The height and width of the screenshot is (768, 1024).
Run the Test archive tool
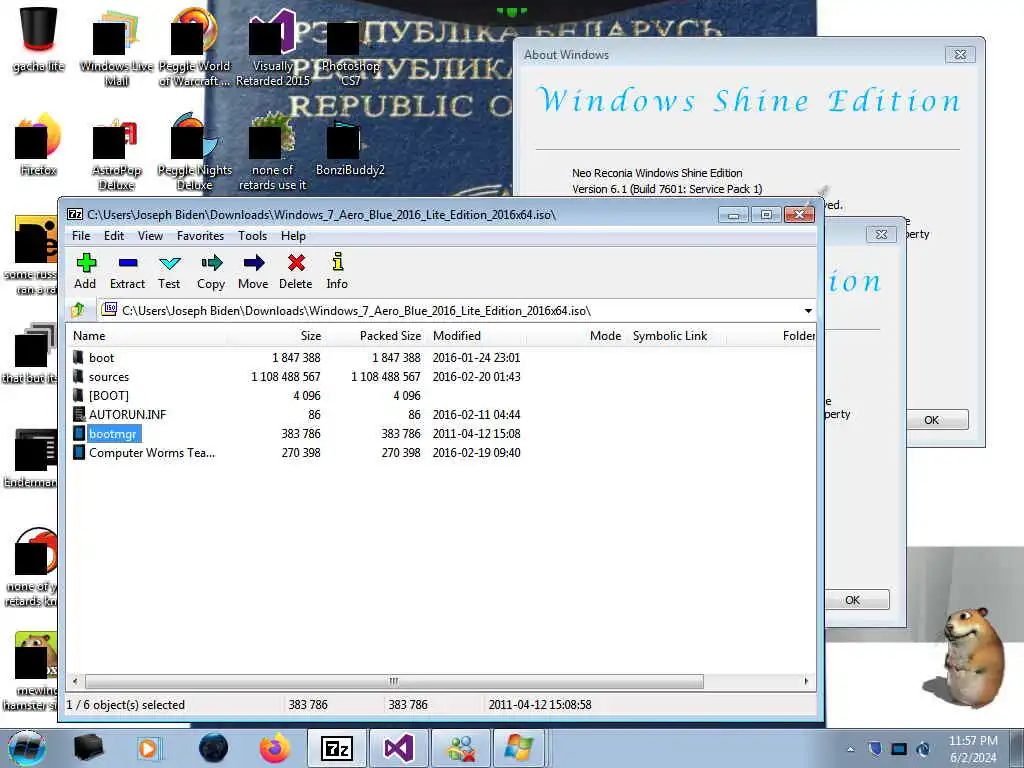click(x=169, y=270)
